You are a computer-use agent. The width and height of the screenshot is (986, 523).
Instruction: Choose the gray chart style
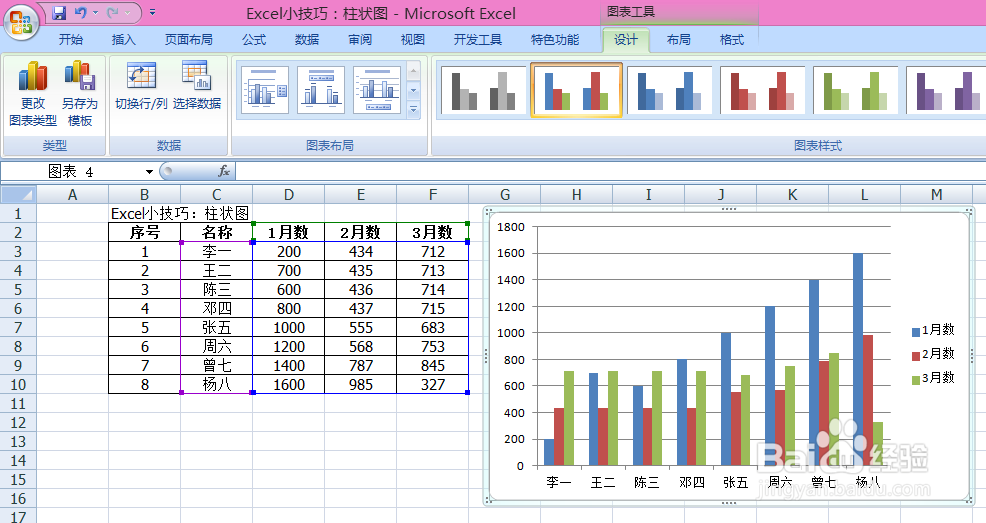click(483, 90)
